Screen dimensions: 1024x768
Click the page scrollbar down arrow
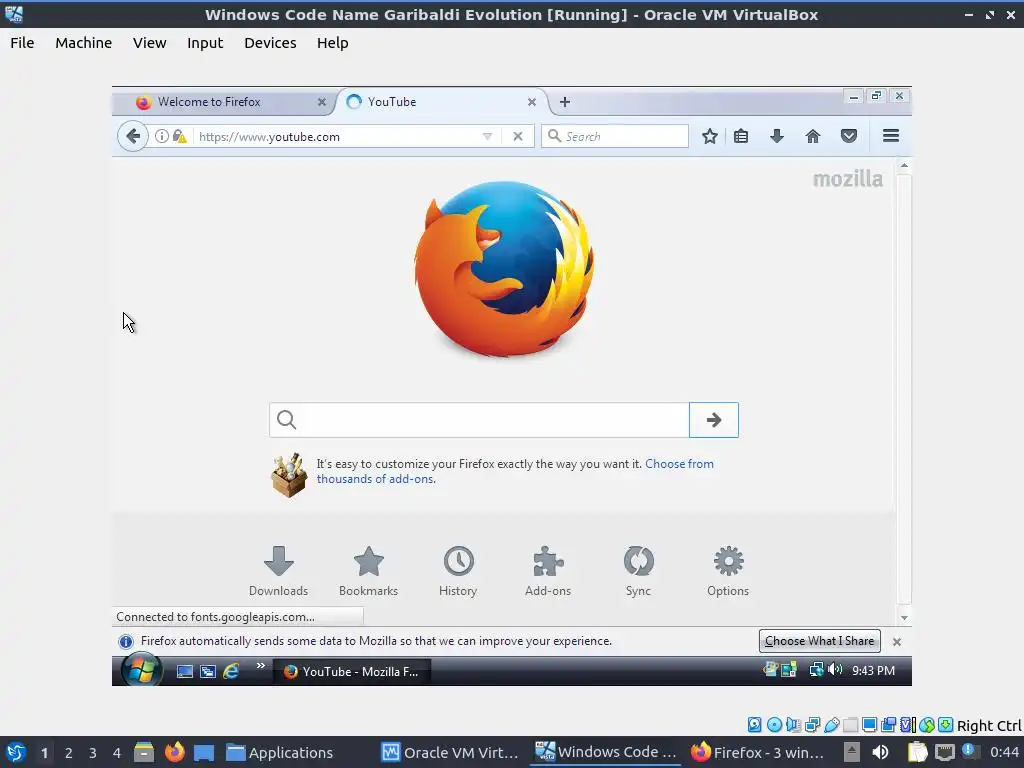904,617
